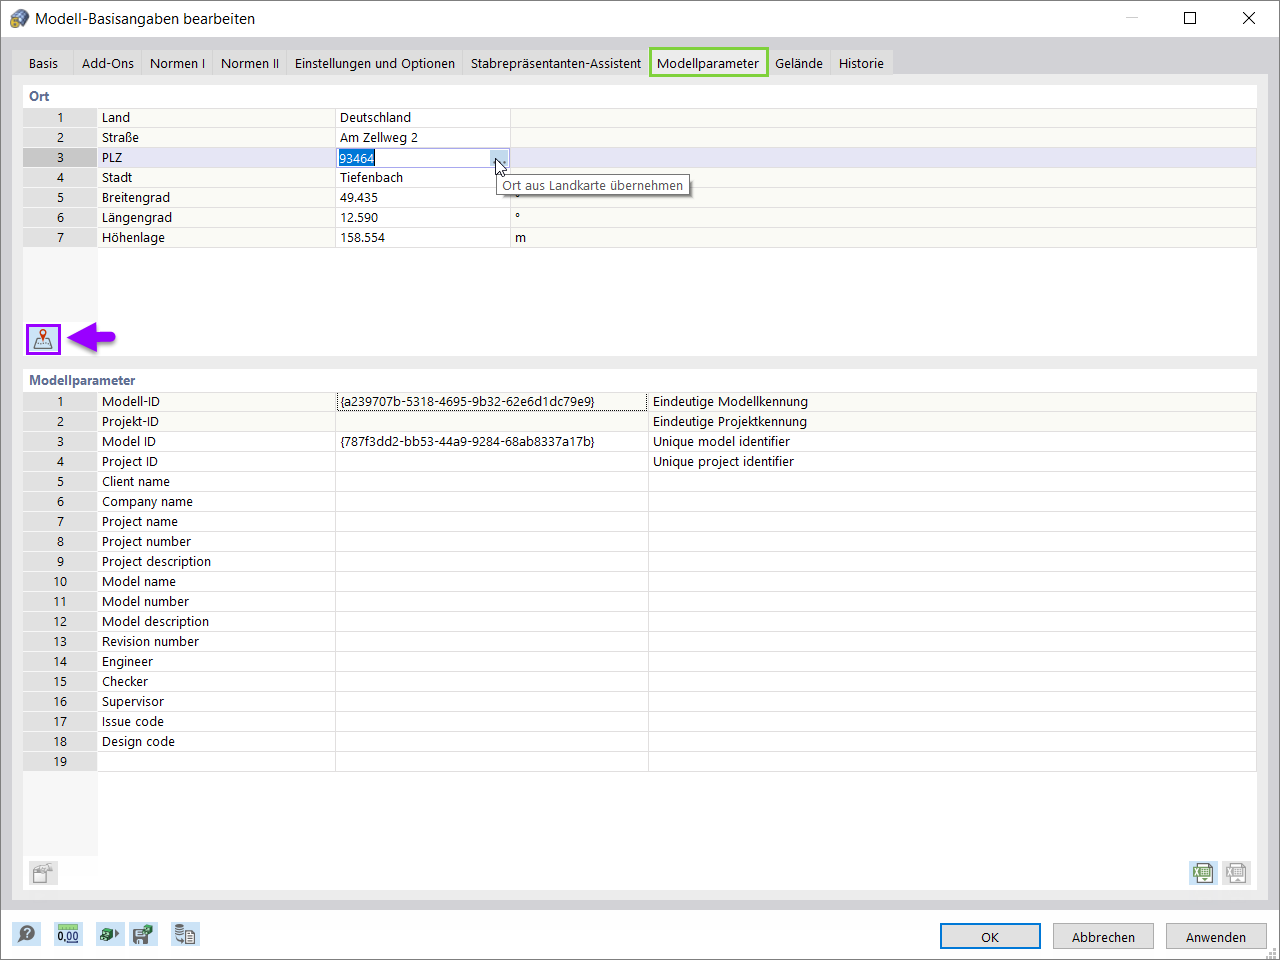The width and height of the screenshot is (1280, 960).
Task: Click the Supervisor row label
Action: [x=133, y=702]
